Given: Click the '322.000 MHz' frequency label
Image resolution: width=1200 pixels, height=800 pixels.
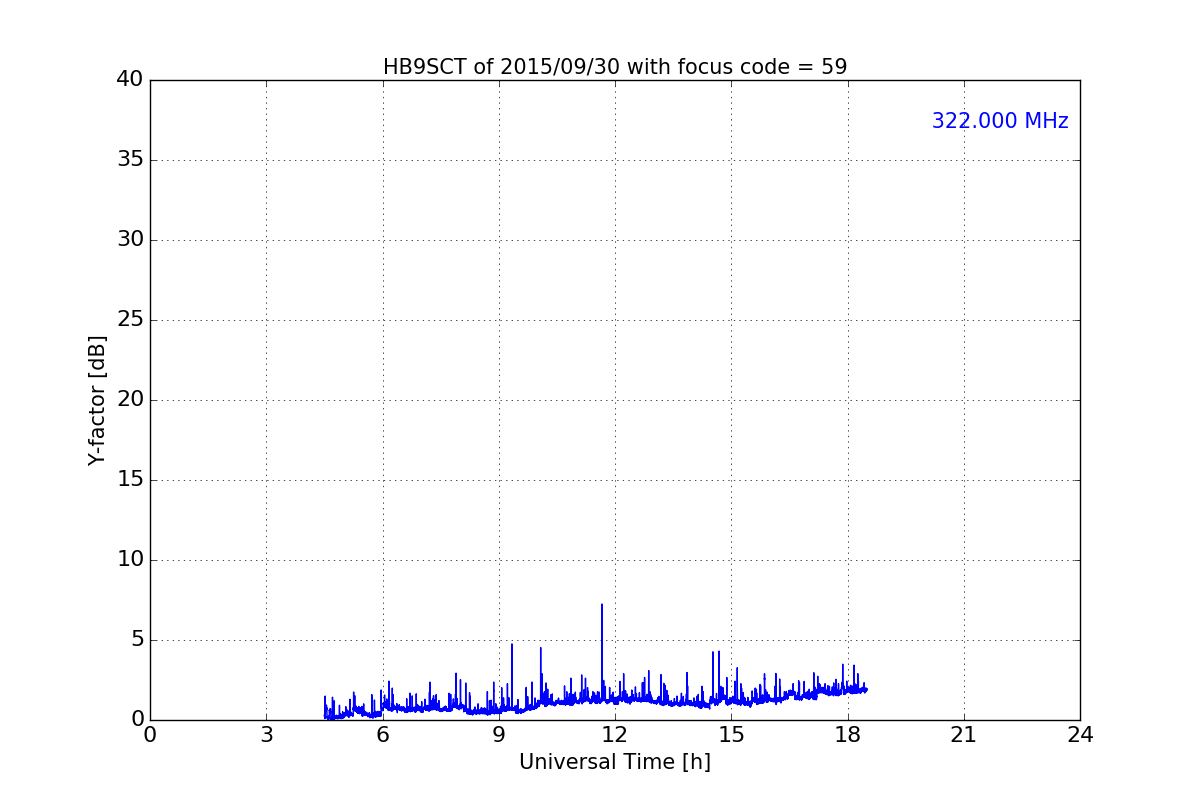Looking at the screenshot, I should click(1000, 121).
